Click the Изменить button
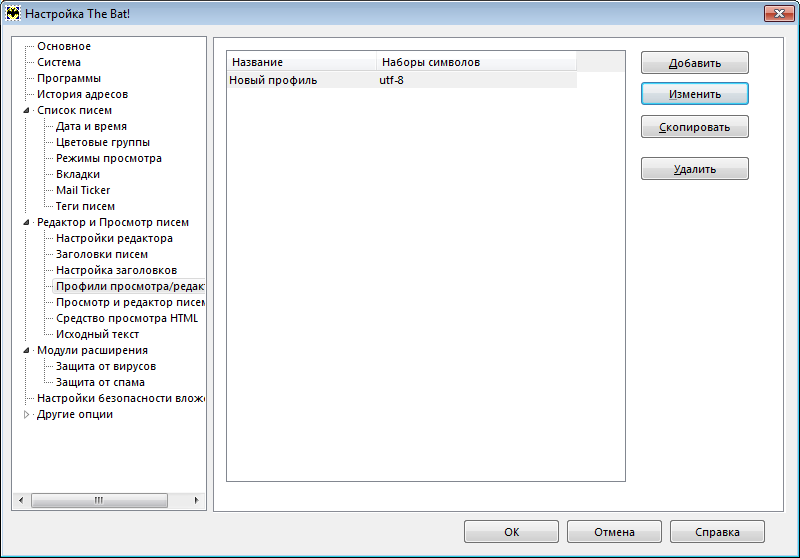Screen dimensions: 800x558 [694, 94]
